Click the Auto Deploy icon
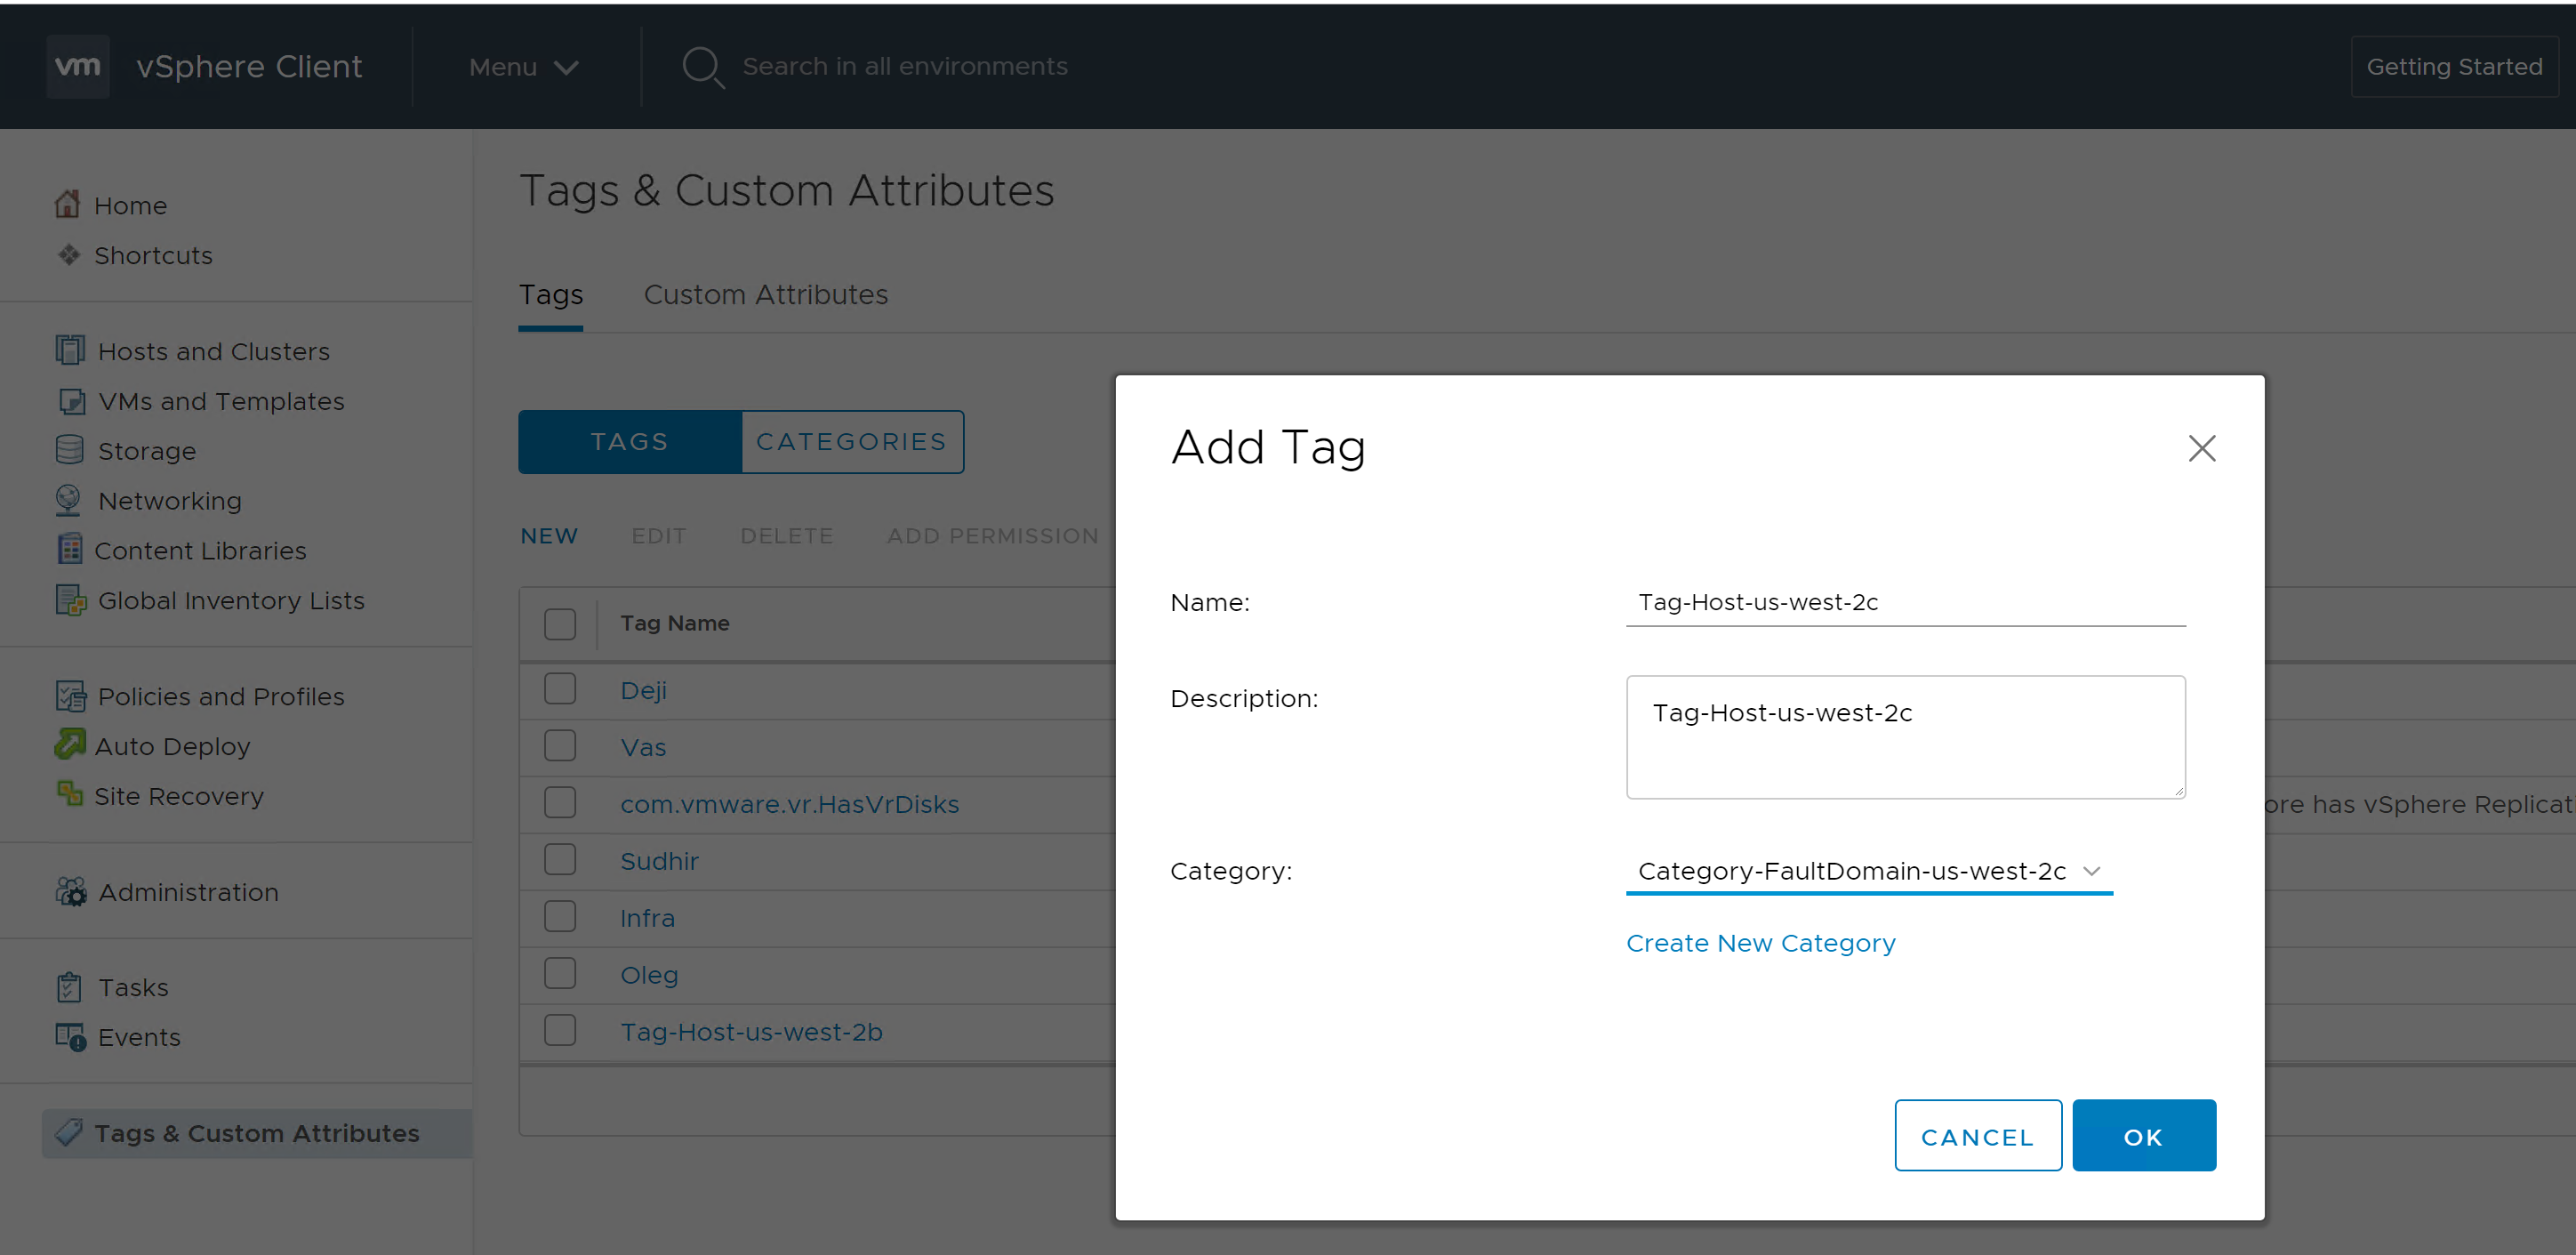Screen dimensions: 2576x1255 click(x=70, y=744)
